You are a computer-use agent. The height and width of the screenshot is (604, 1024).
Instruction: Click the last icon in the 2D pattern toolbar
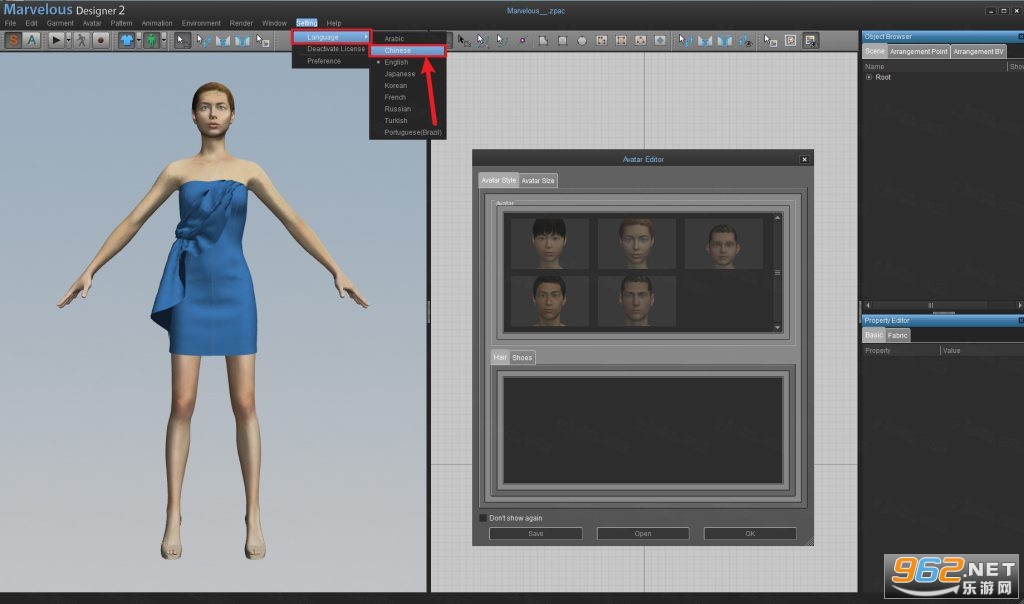[x=810, y=40]
